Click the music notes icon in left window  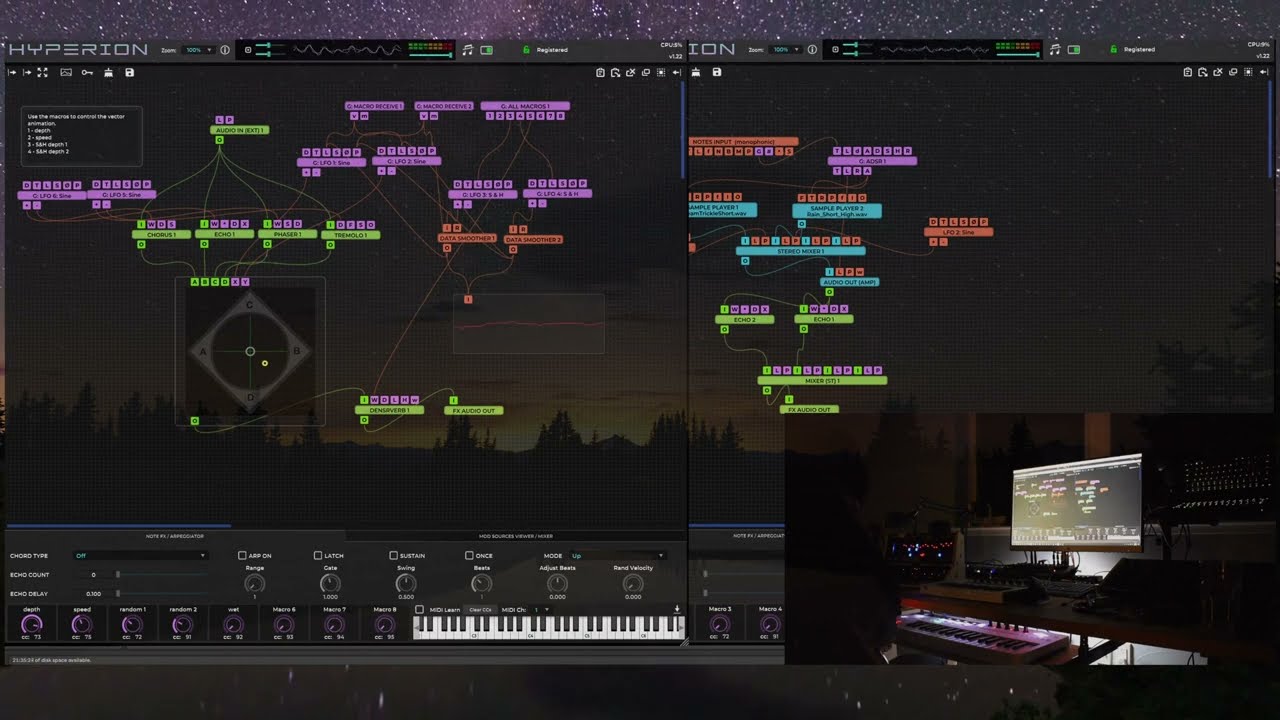click(467, 50)
